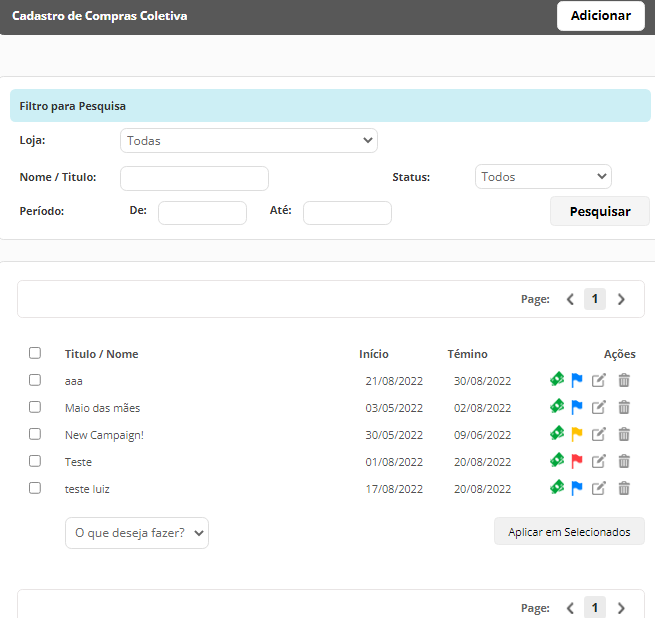The height and width of the screenshot is (618, 655).
Task: Select page 1 in top pager
Action: 595,299
